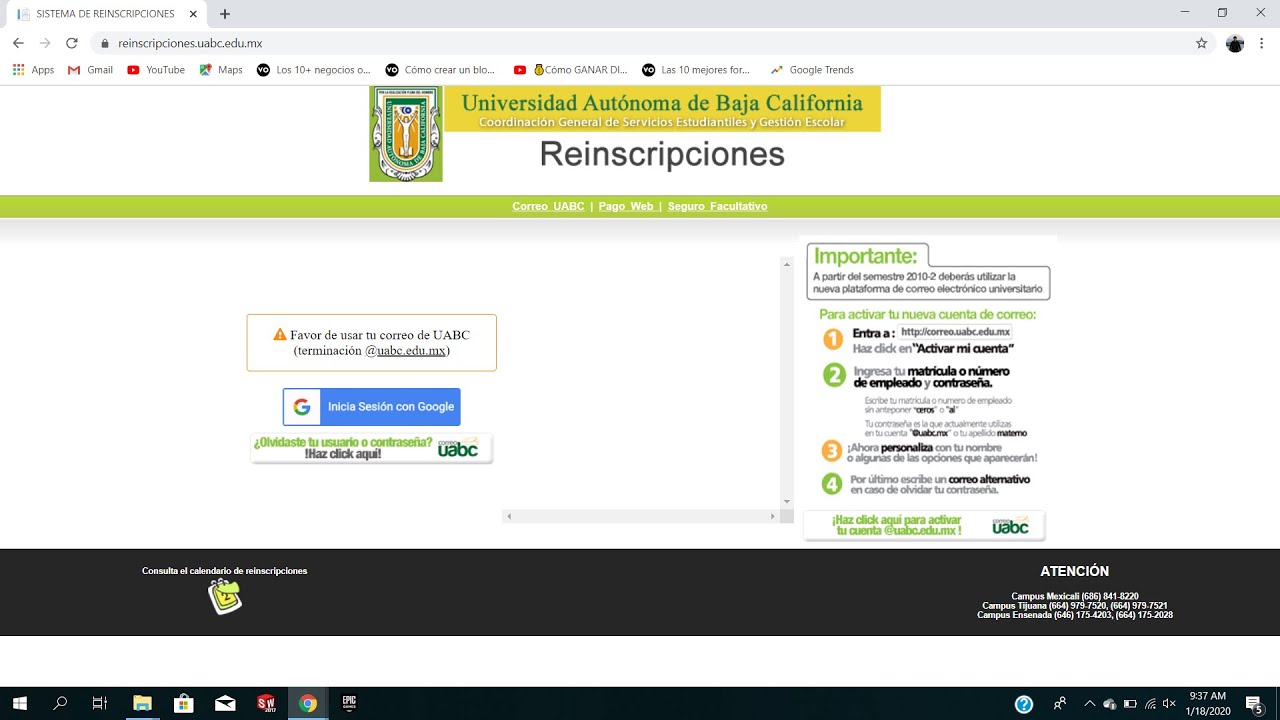
Task: Click the Google G logo on sign-in button
Action: click(302, 407)
